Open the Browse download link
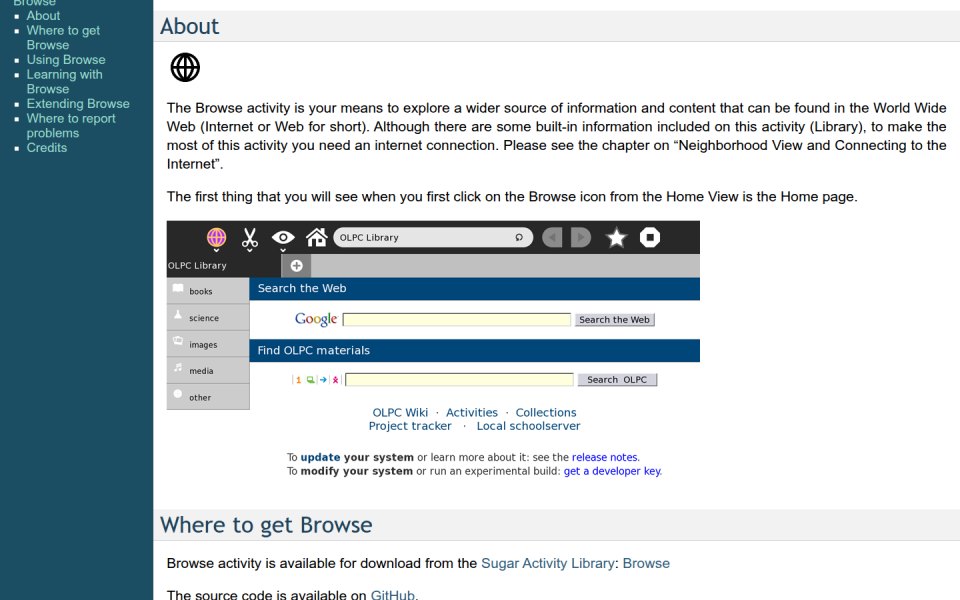The image size is (960, 600). click(646, 563)
